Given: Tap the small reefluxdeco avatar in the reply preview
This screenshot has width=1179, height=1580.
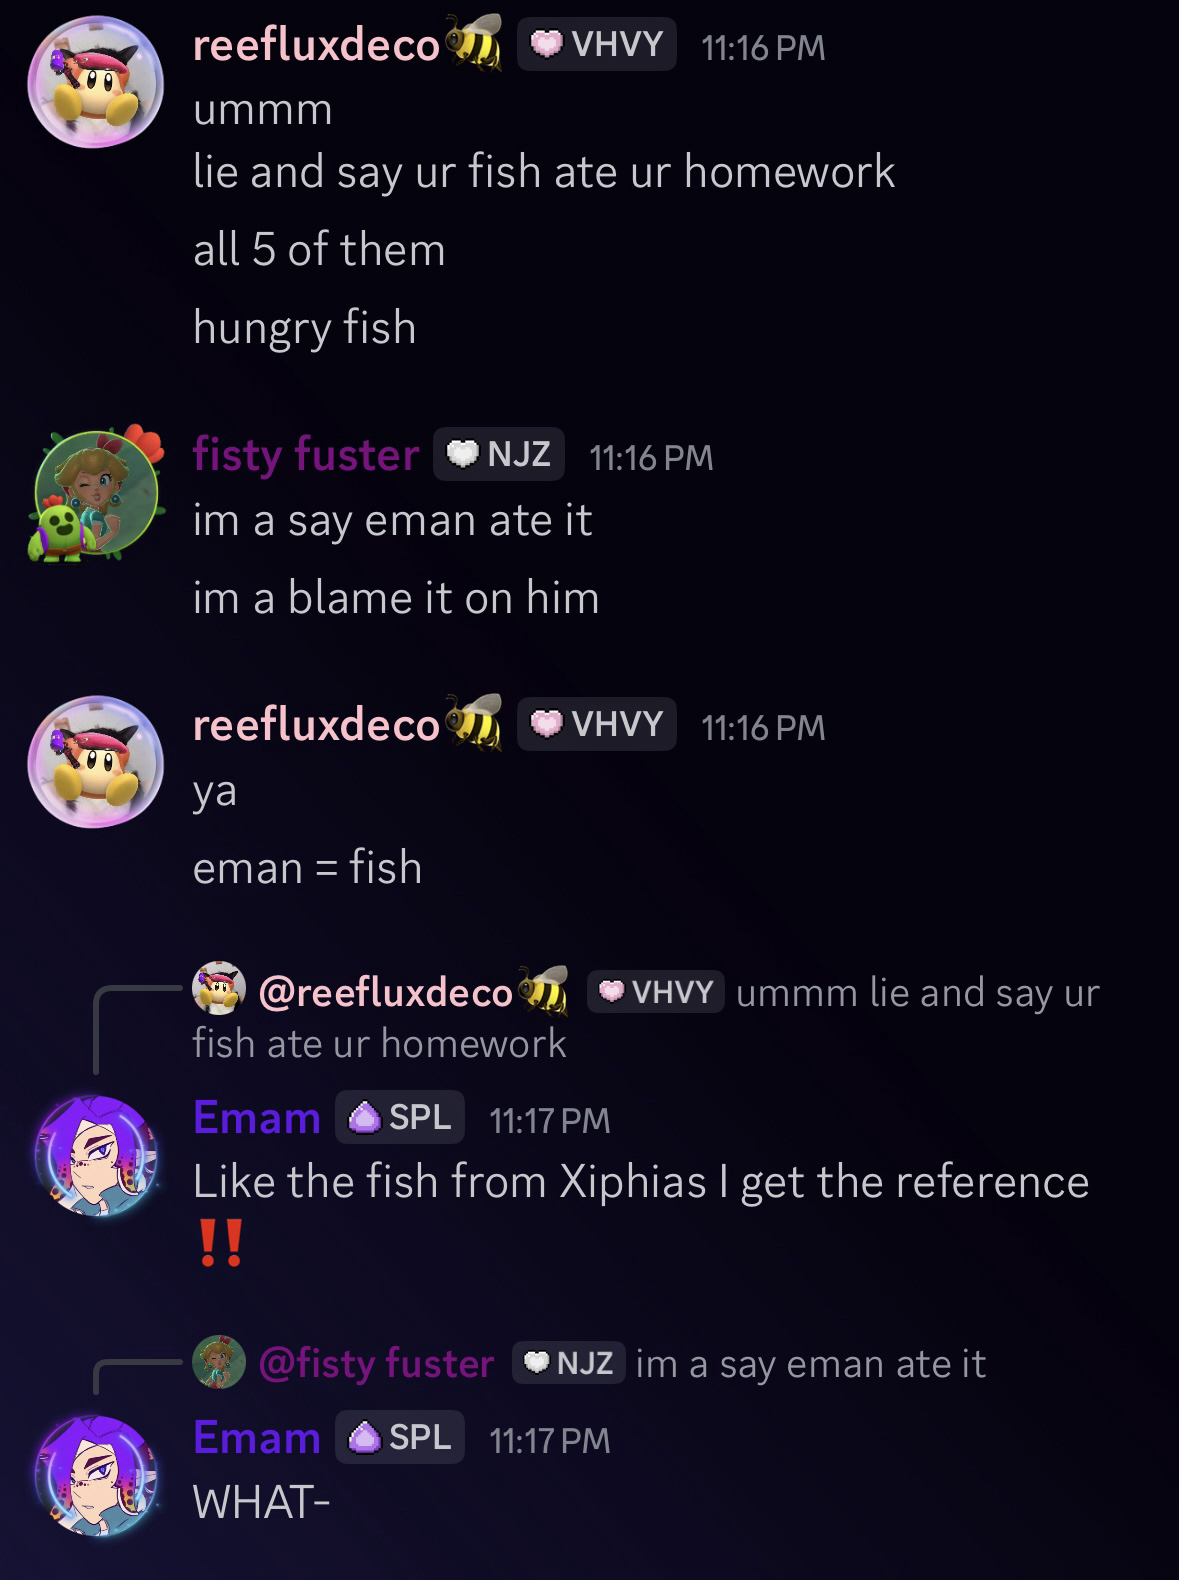Looking at the screenshot, I should [x=219, y=989].
